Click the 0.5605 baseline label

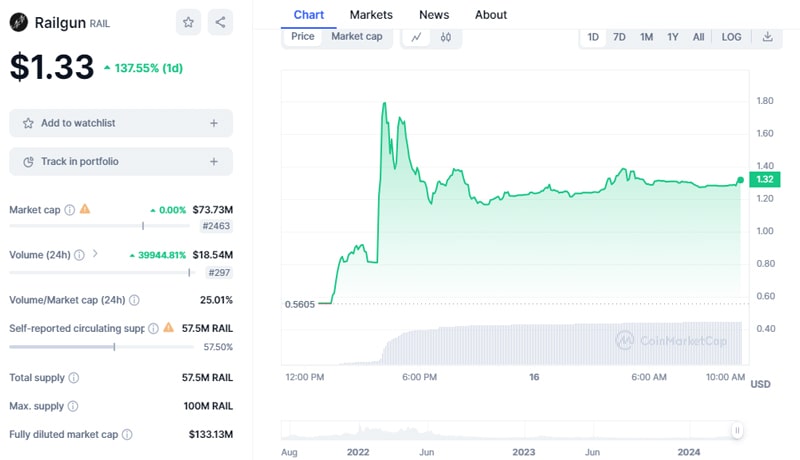point(299,304)
